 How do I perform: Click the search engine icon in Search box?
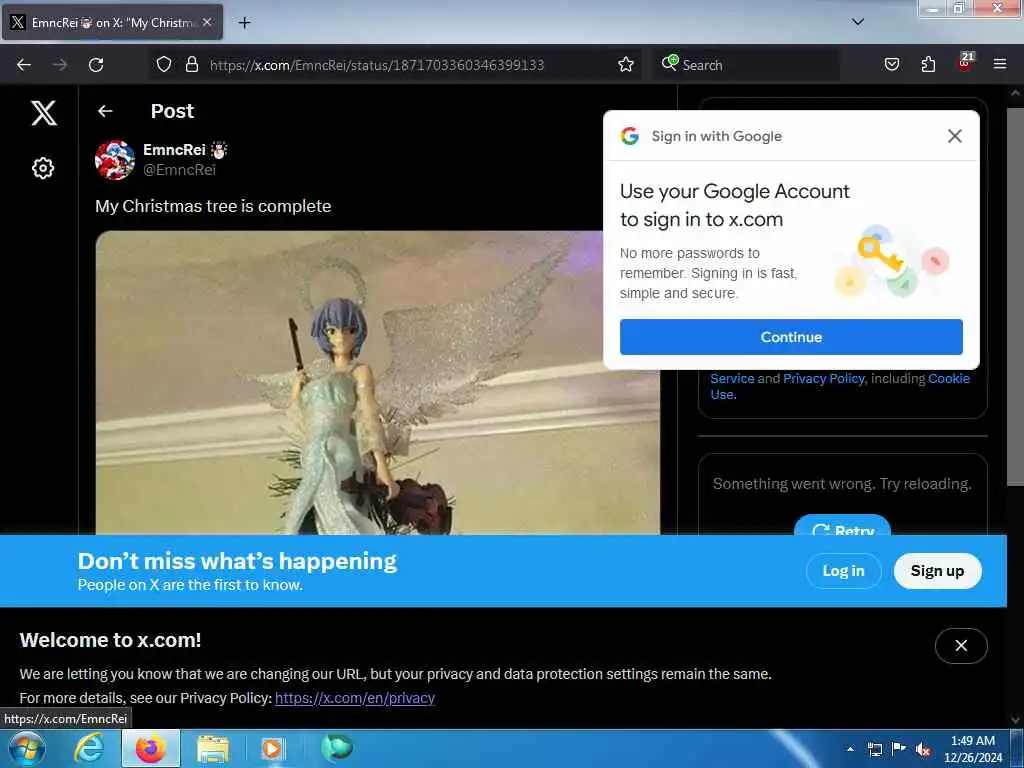tap(669, 63)
